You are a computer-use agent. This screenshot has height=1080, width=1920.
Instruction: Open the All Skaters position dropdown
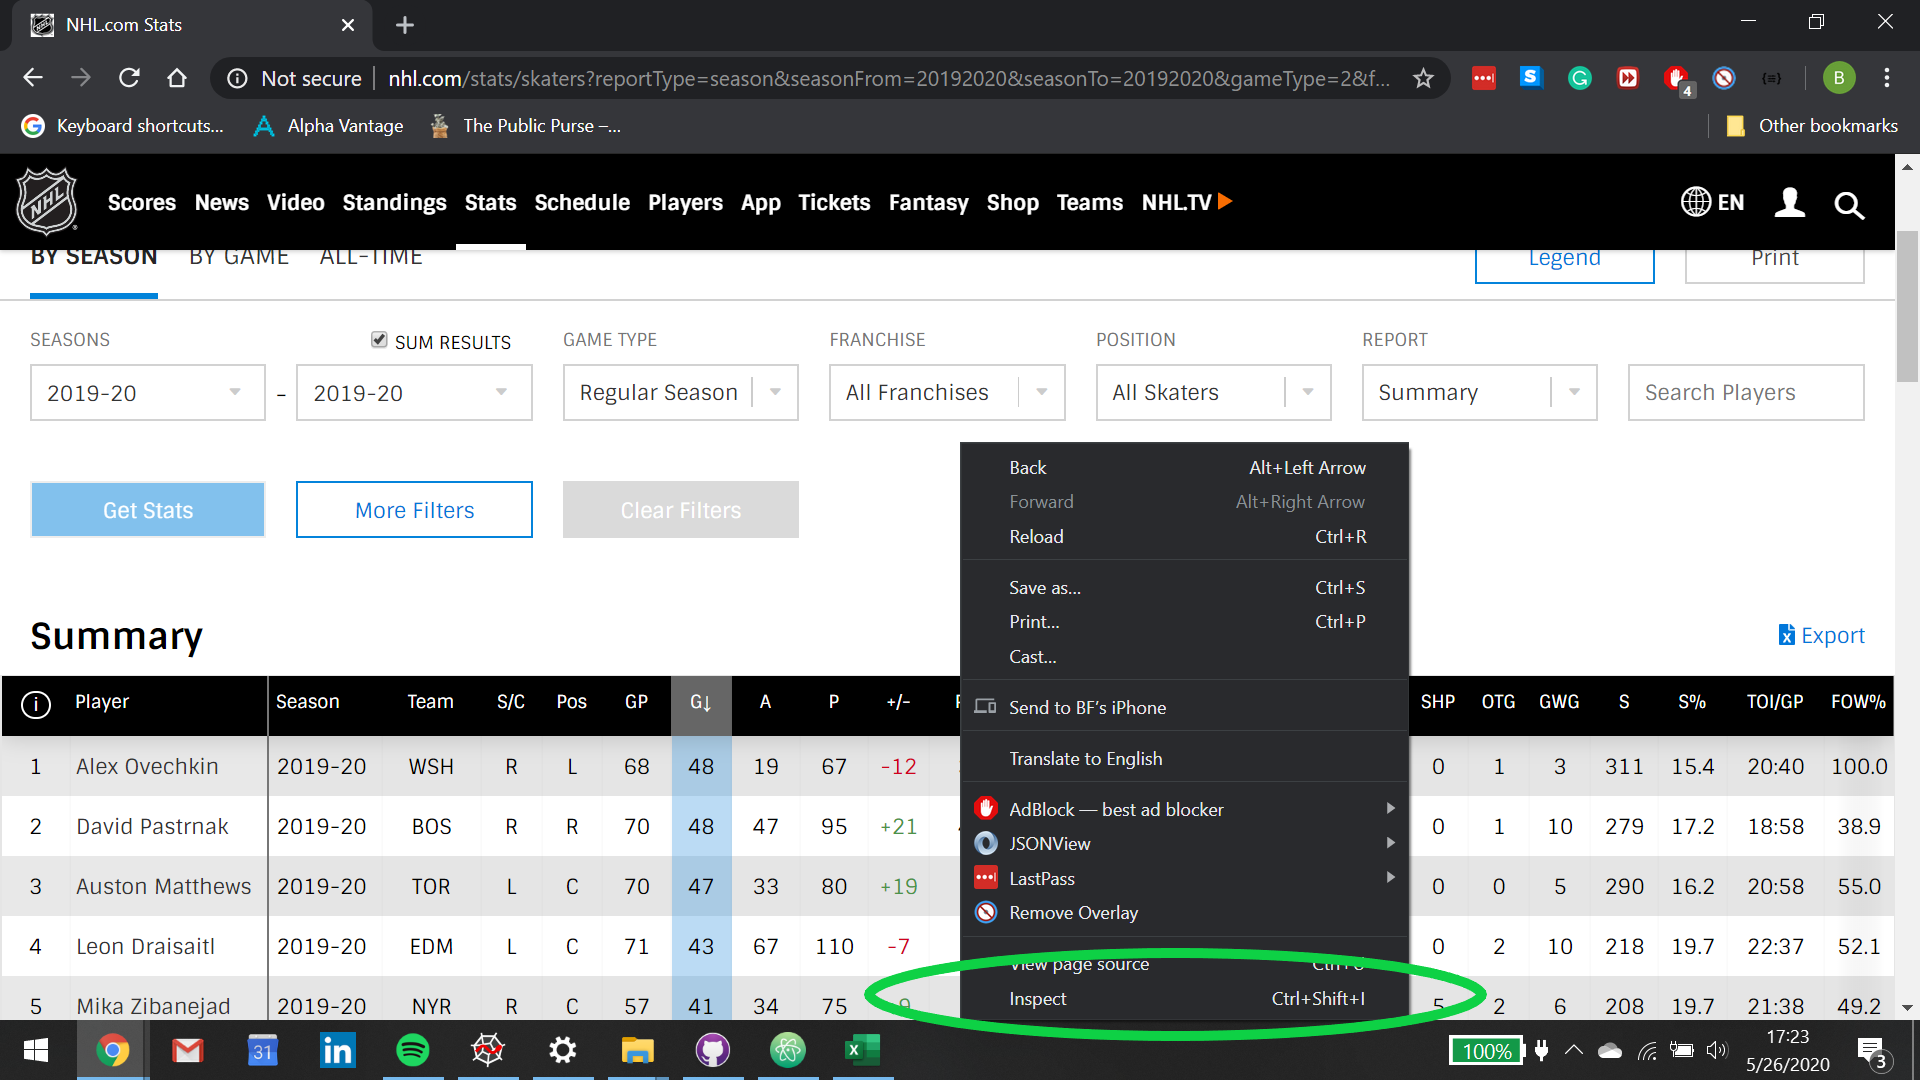[1214, 393]
